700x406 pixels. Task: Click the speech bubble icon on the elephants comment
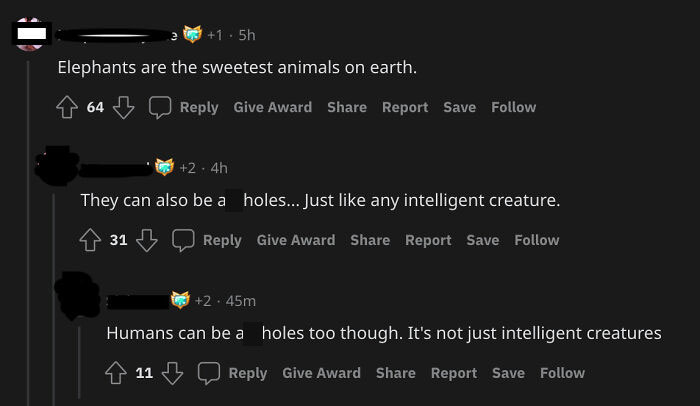[x=160, y=107]
